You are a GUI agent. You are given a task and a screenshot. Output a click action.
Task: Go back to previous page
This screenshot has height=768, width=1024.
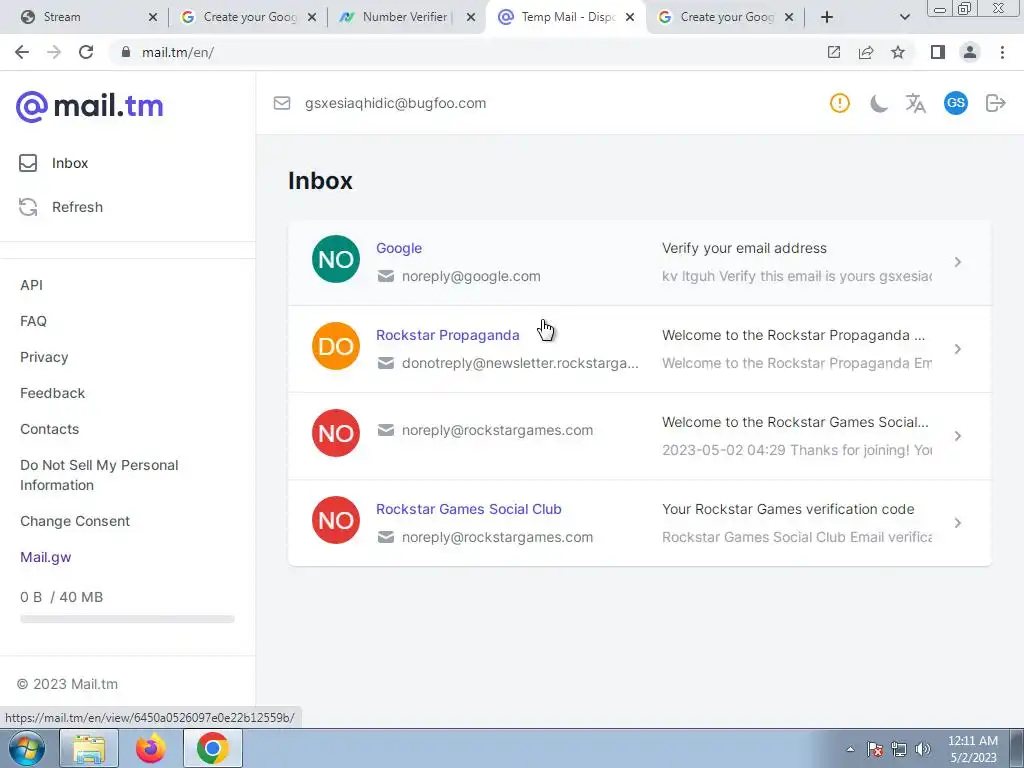point(22,52)
